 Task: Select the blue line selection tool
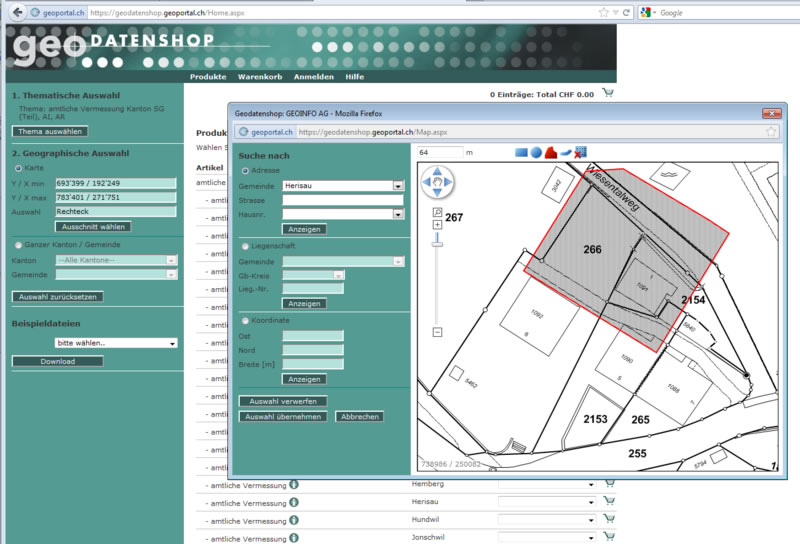click(565, 152)
